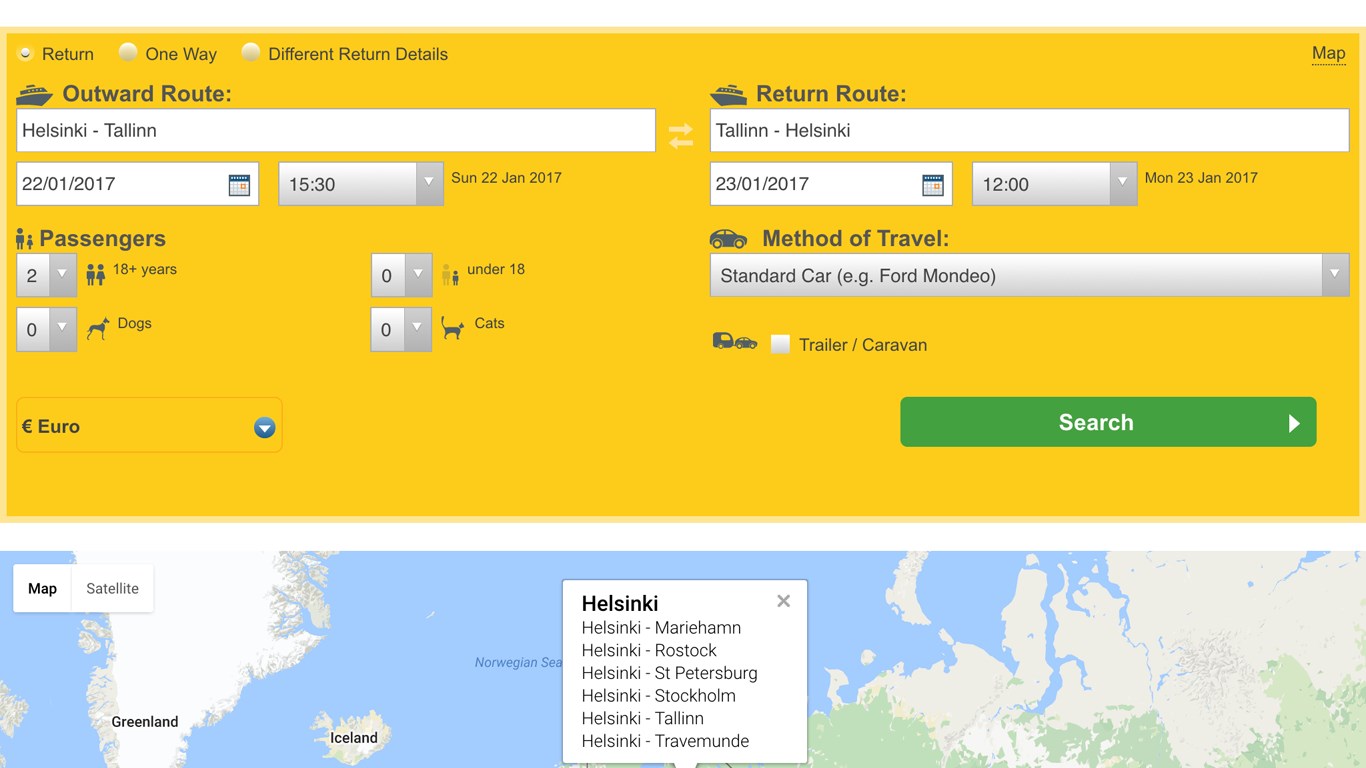Open the Map link top right
This screenshot has height=768, width=1366.
[1328, 53]
